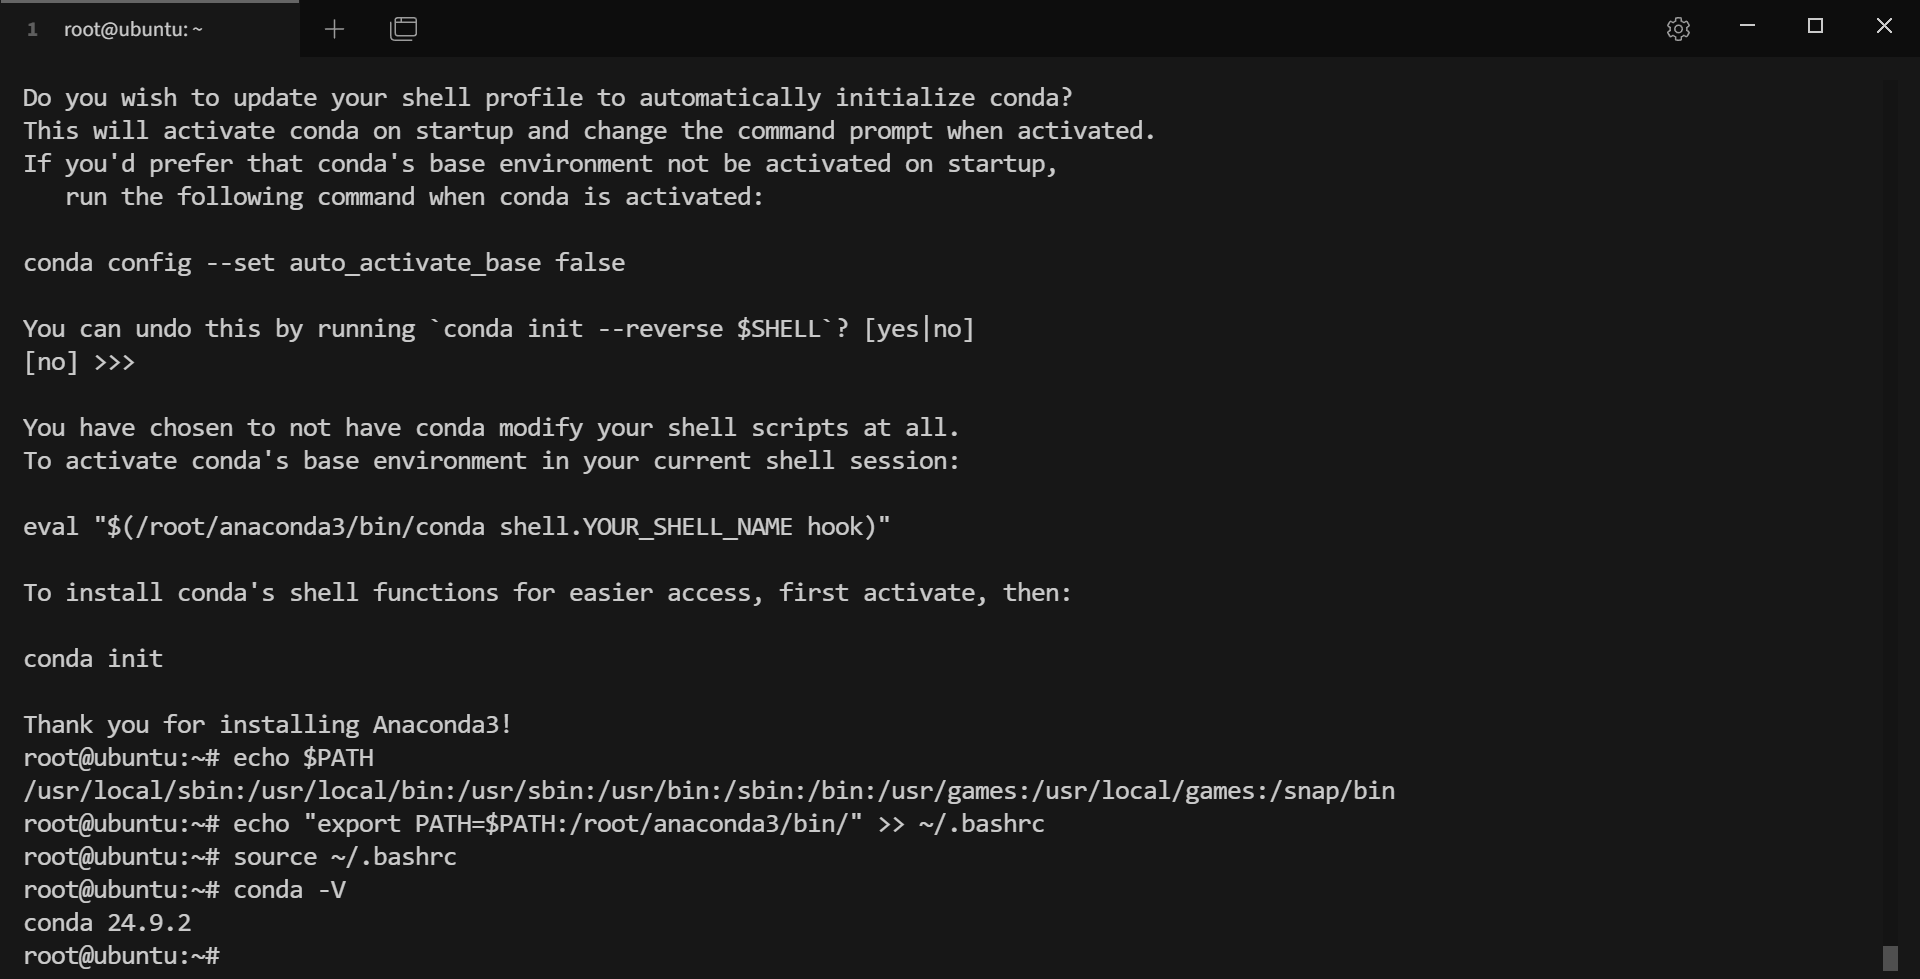
Task: Click the '[no] >>>' prompt line
Action: (x=79, y=362)
